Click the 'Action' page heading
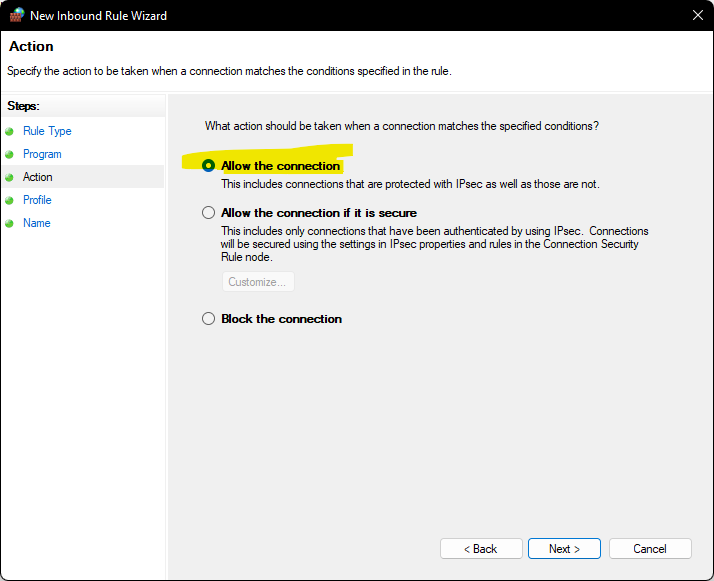Screen dimensions: 714x581 coord(31,46)
